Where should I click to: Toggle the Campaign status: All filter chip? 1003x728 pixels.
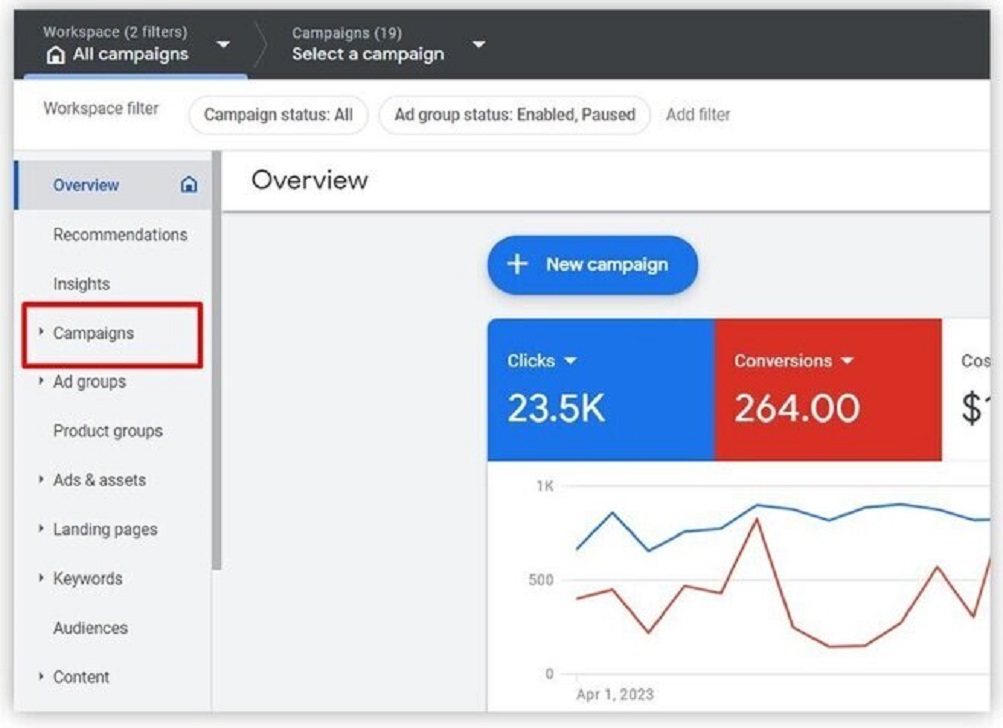point(278,115)
